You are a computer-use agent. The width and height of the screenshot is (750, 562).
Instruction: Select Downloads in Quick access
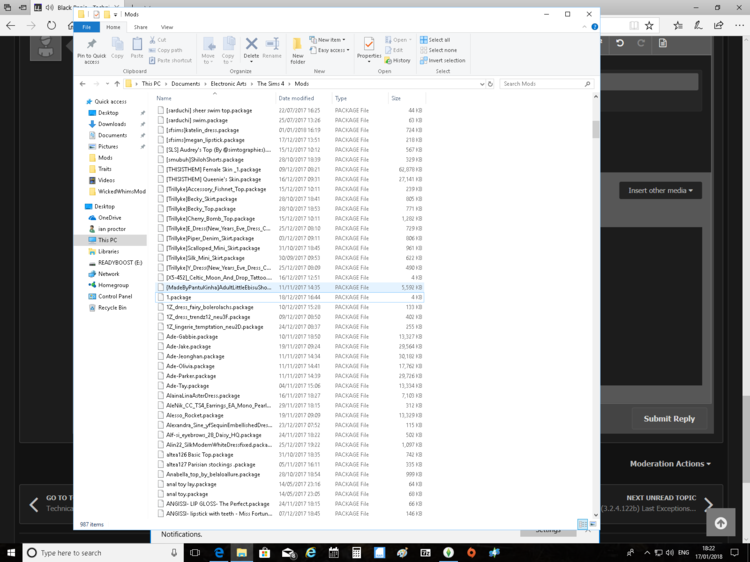112,124
